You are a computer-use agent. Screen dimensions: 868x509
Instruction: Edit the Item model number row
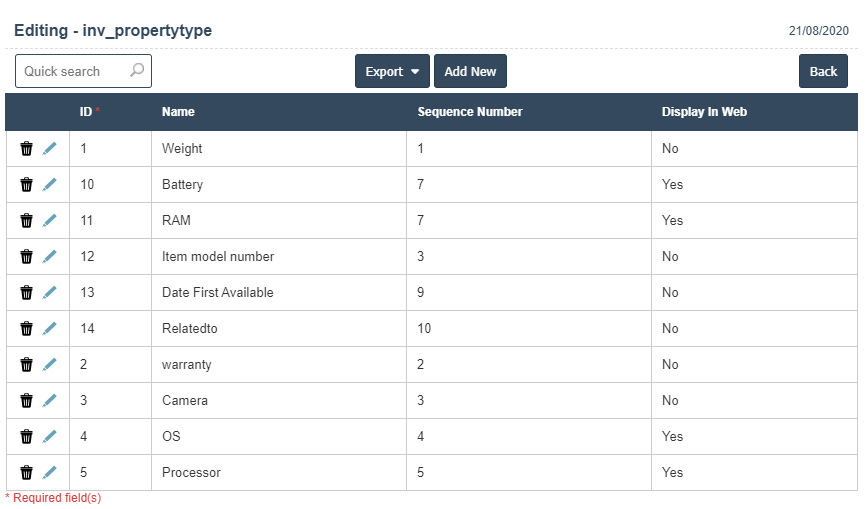coord(49,256)
